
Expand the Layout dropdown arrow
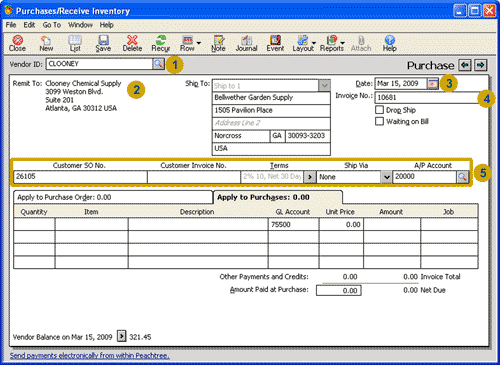tap(314, 43)
